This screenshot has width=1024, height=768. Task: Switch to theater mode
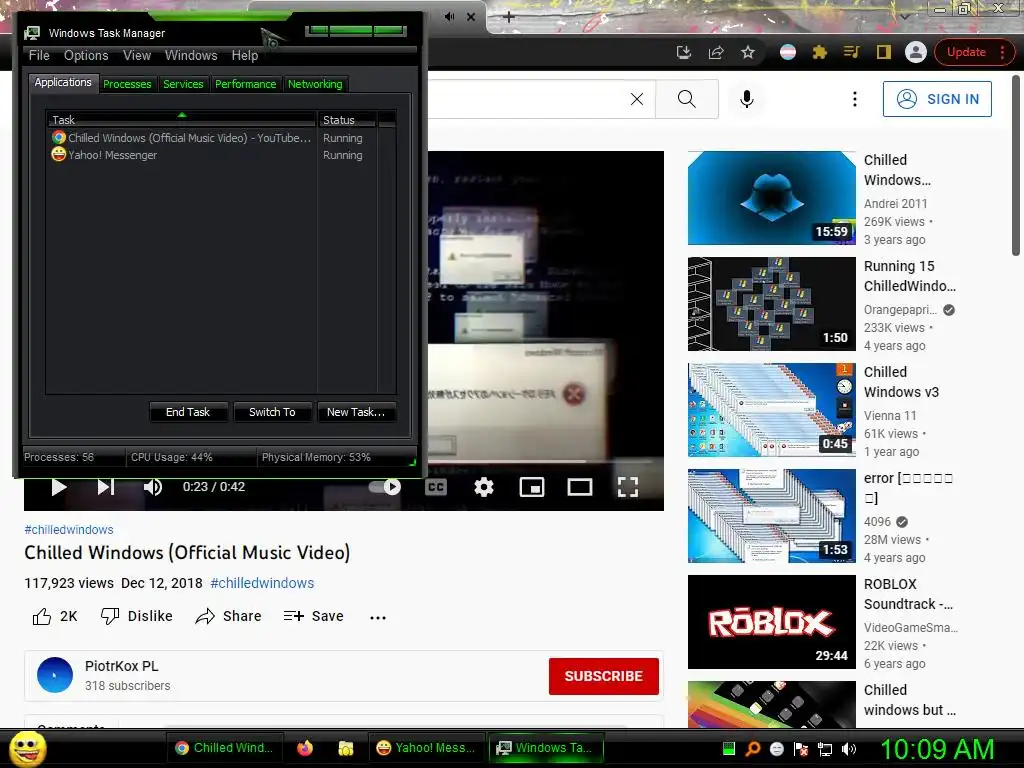click(x=579, y=487)
